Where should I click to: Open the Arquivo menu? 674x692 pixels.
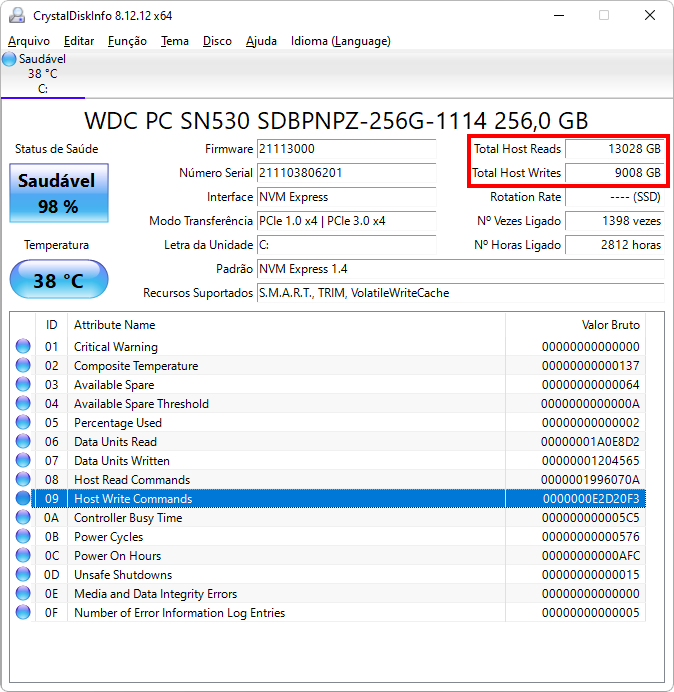click(29, 41)
